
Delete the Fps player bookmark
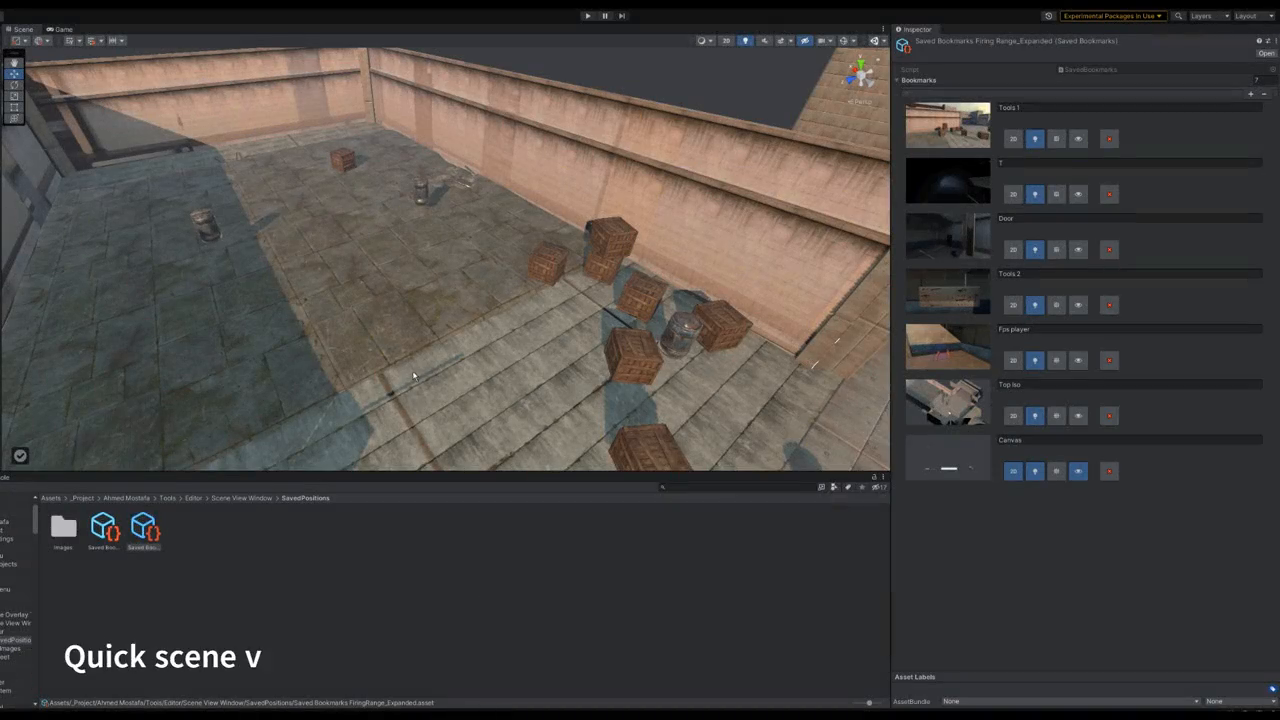pos(1109,360)
